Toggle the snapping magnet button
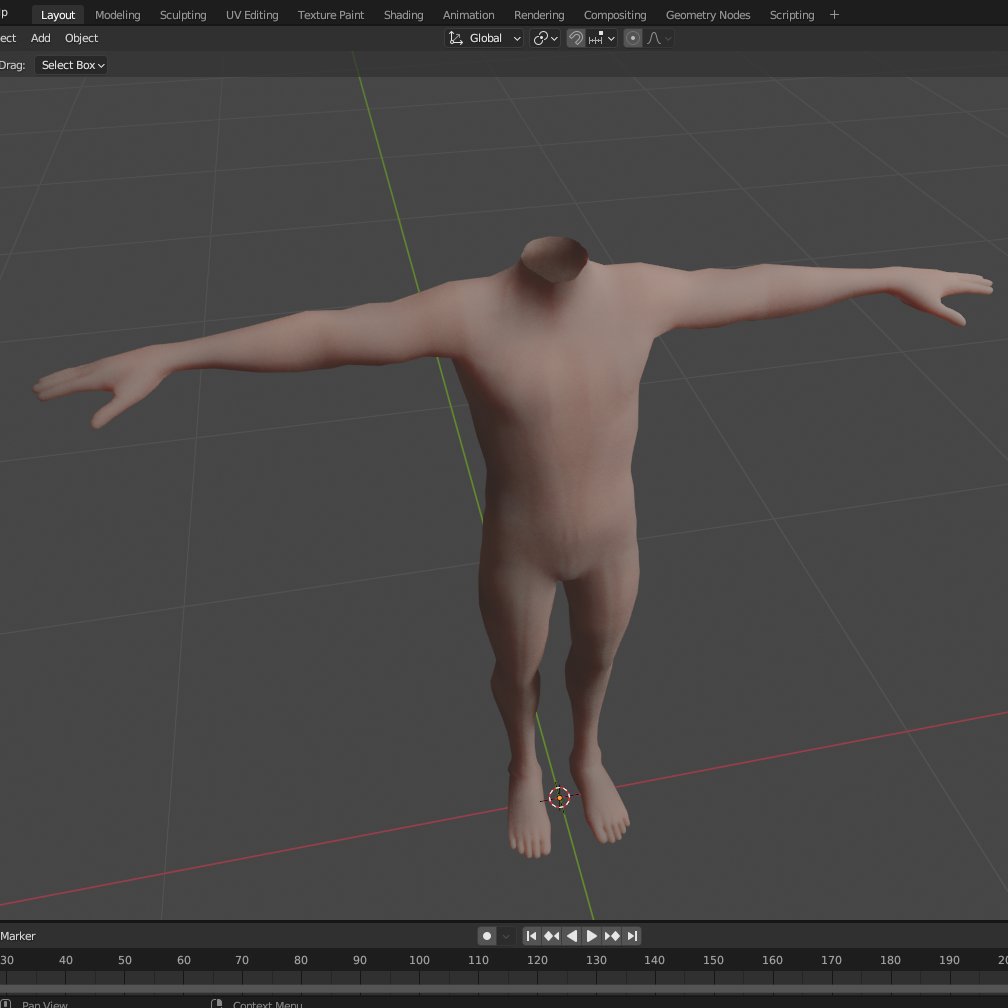 (x=575, y=39)
